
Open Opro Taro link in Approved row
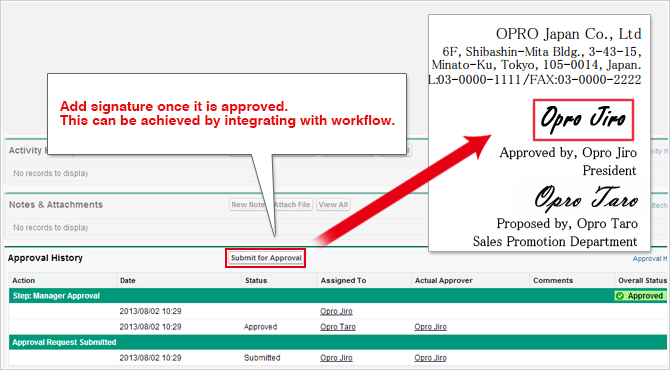pyautogui.click(x=338, y=327)
